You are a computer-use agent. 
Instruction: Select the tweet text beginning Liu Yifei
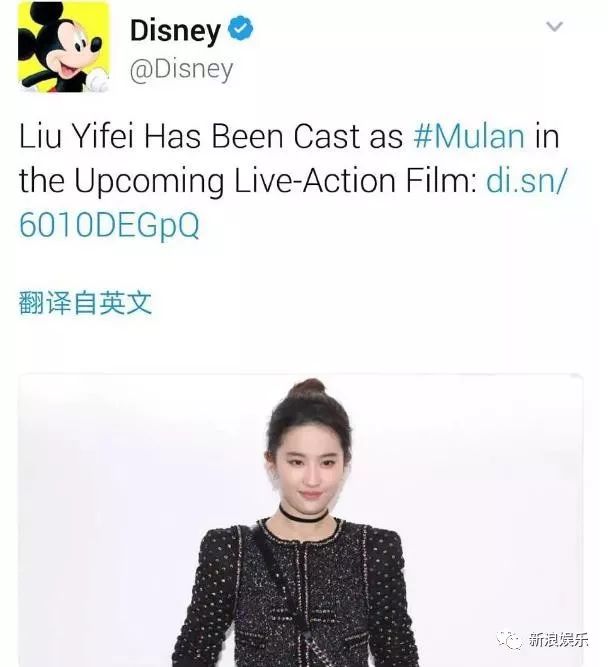[293, 180]
